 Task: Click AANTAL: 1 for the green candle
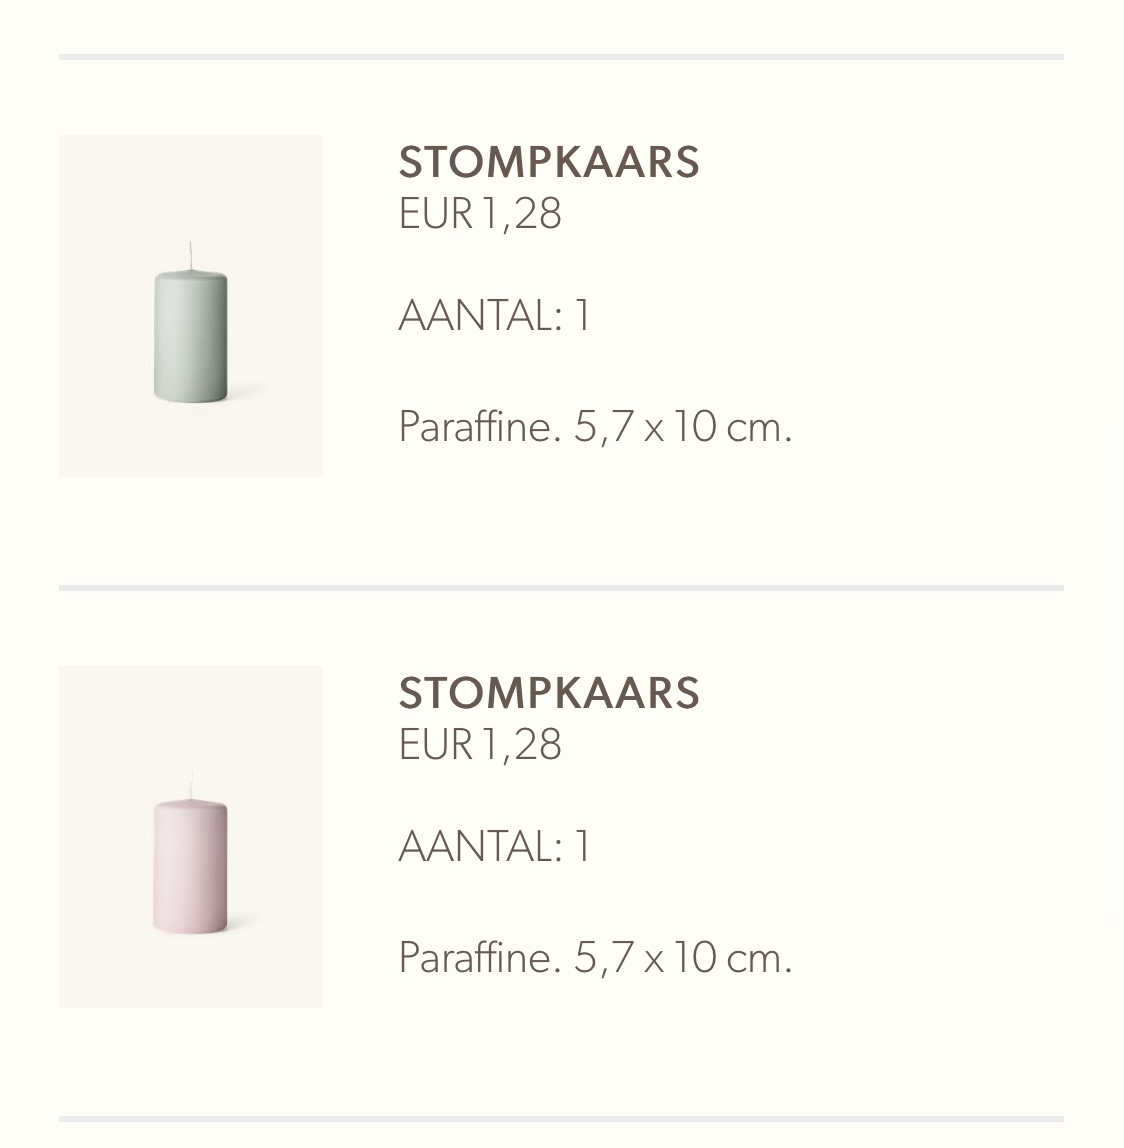(494, 316)
